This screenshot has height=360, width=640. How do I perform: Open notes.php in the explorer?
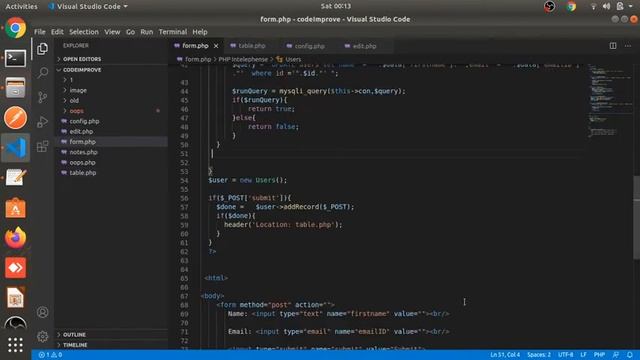tap(83, 152)
